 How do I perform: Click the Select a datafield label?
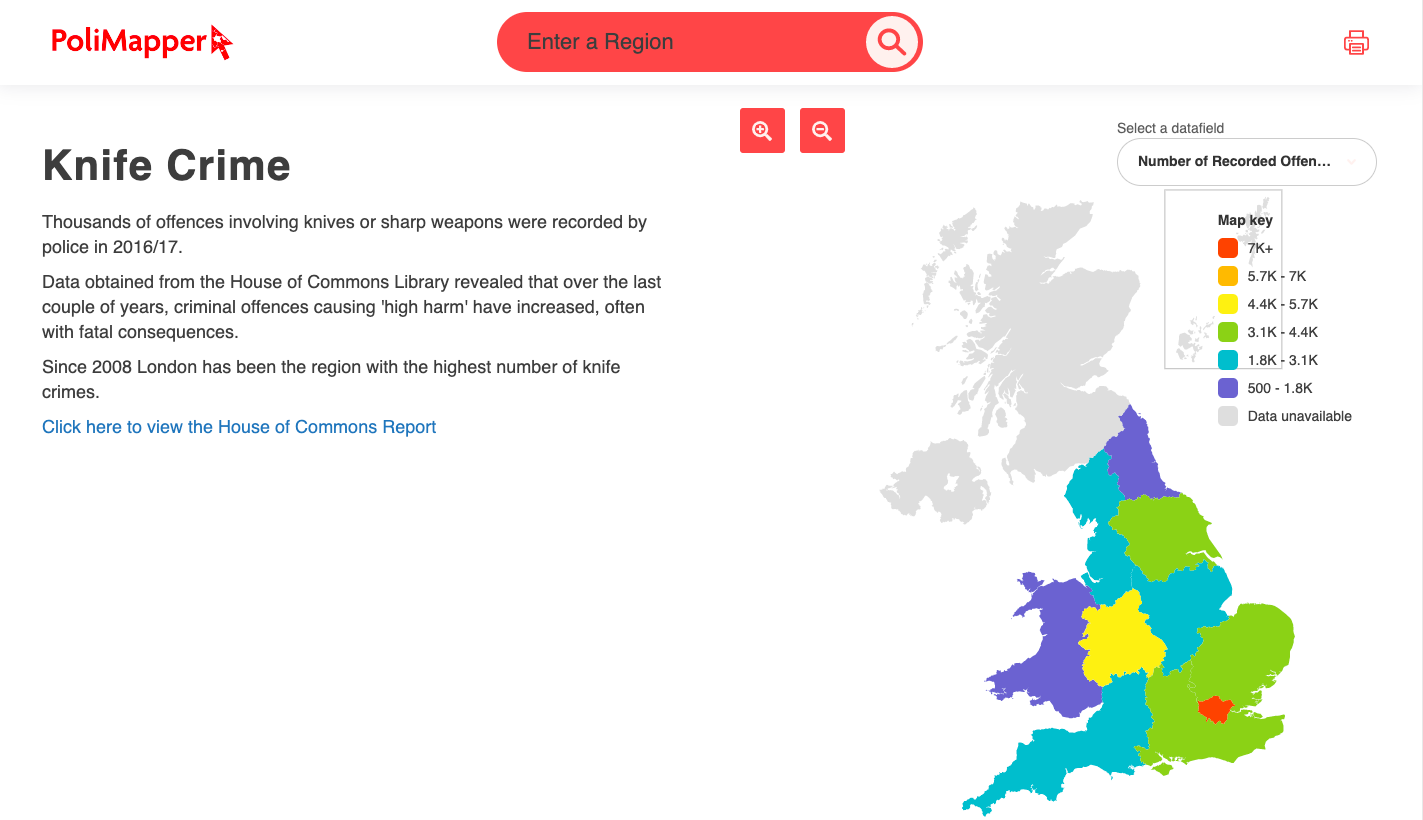[1170, 128]
